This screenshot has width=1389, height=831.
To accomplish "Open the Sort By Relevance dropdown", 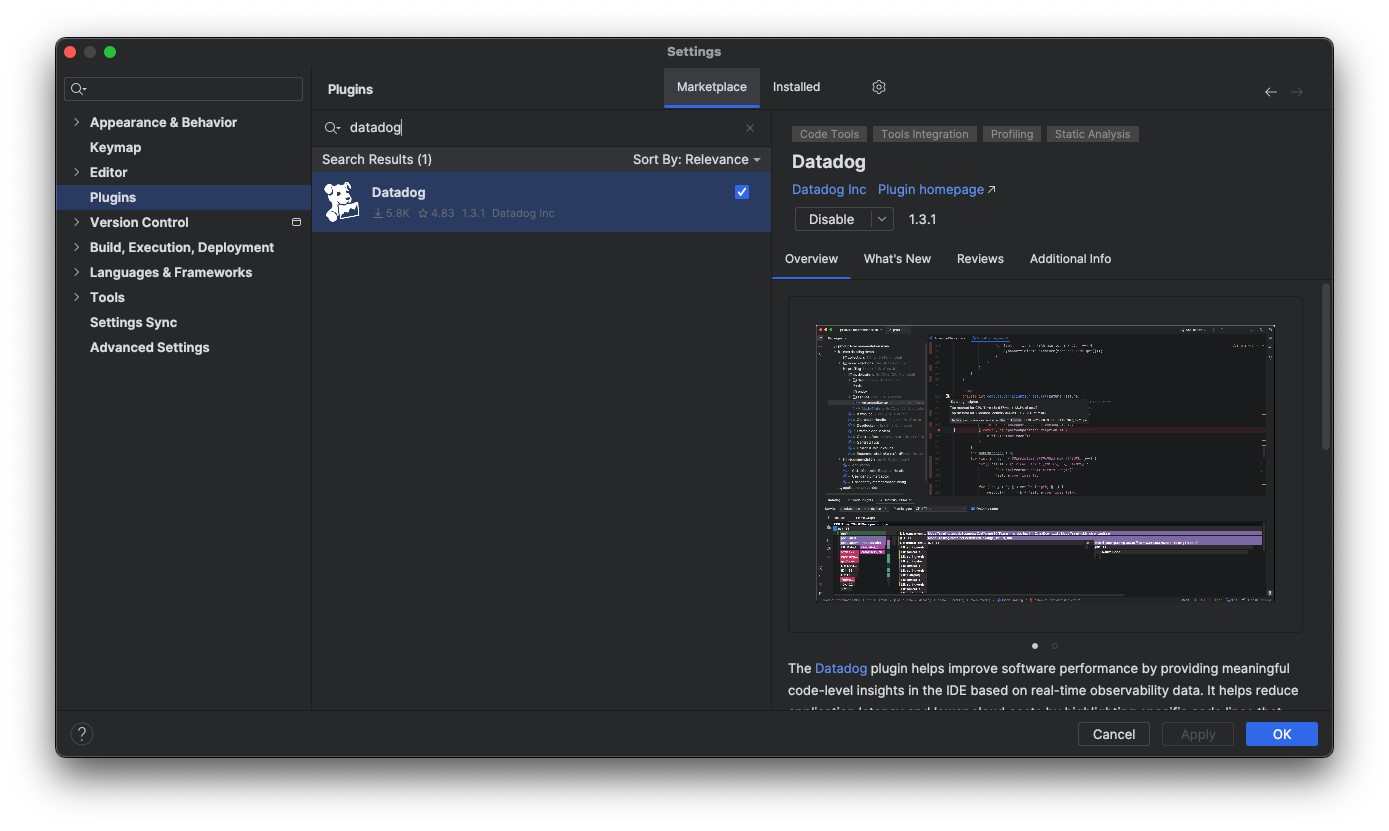I will click(x=696, y=160).
